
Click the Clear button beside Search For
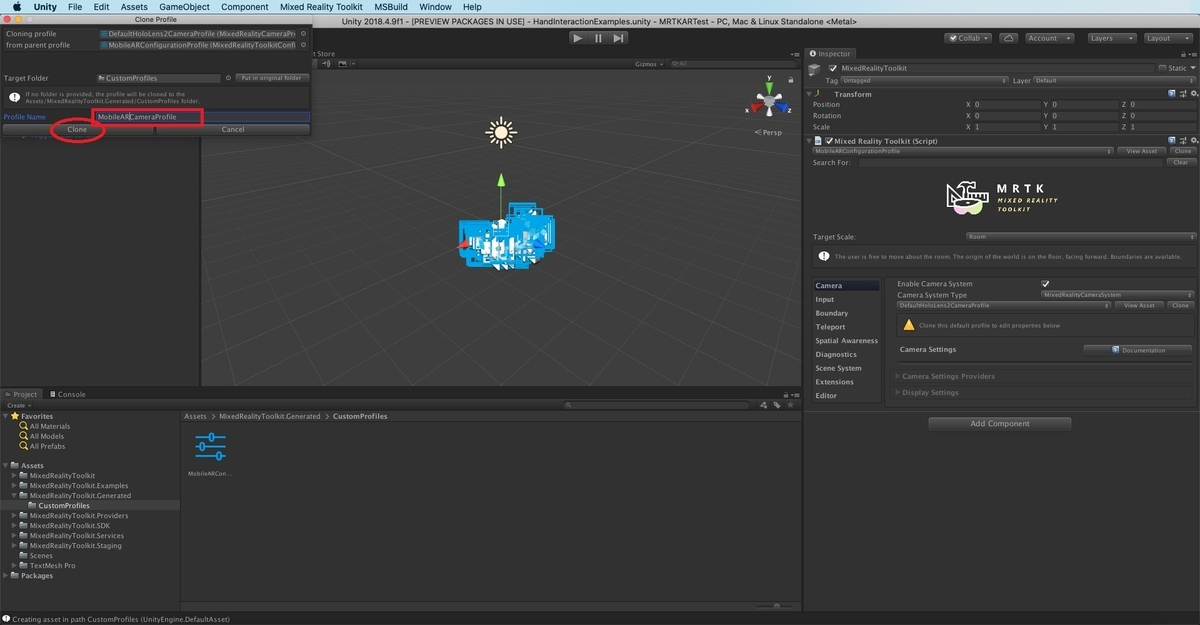pos(1181,162)
